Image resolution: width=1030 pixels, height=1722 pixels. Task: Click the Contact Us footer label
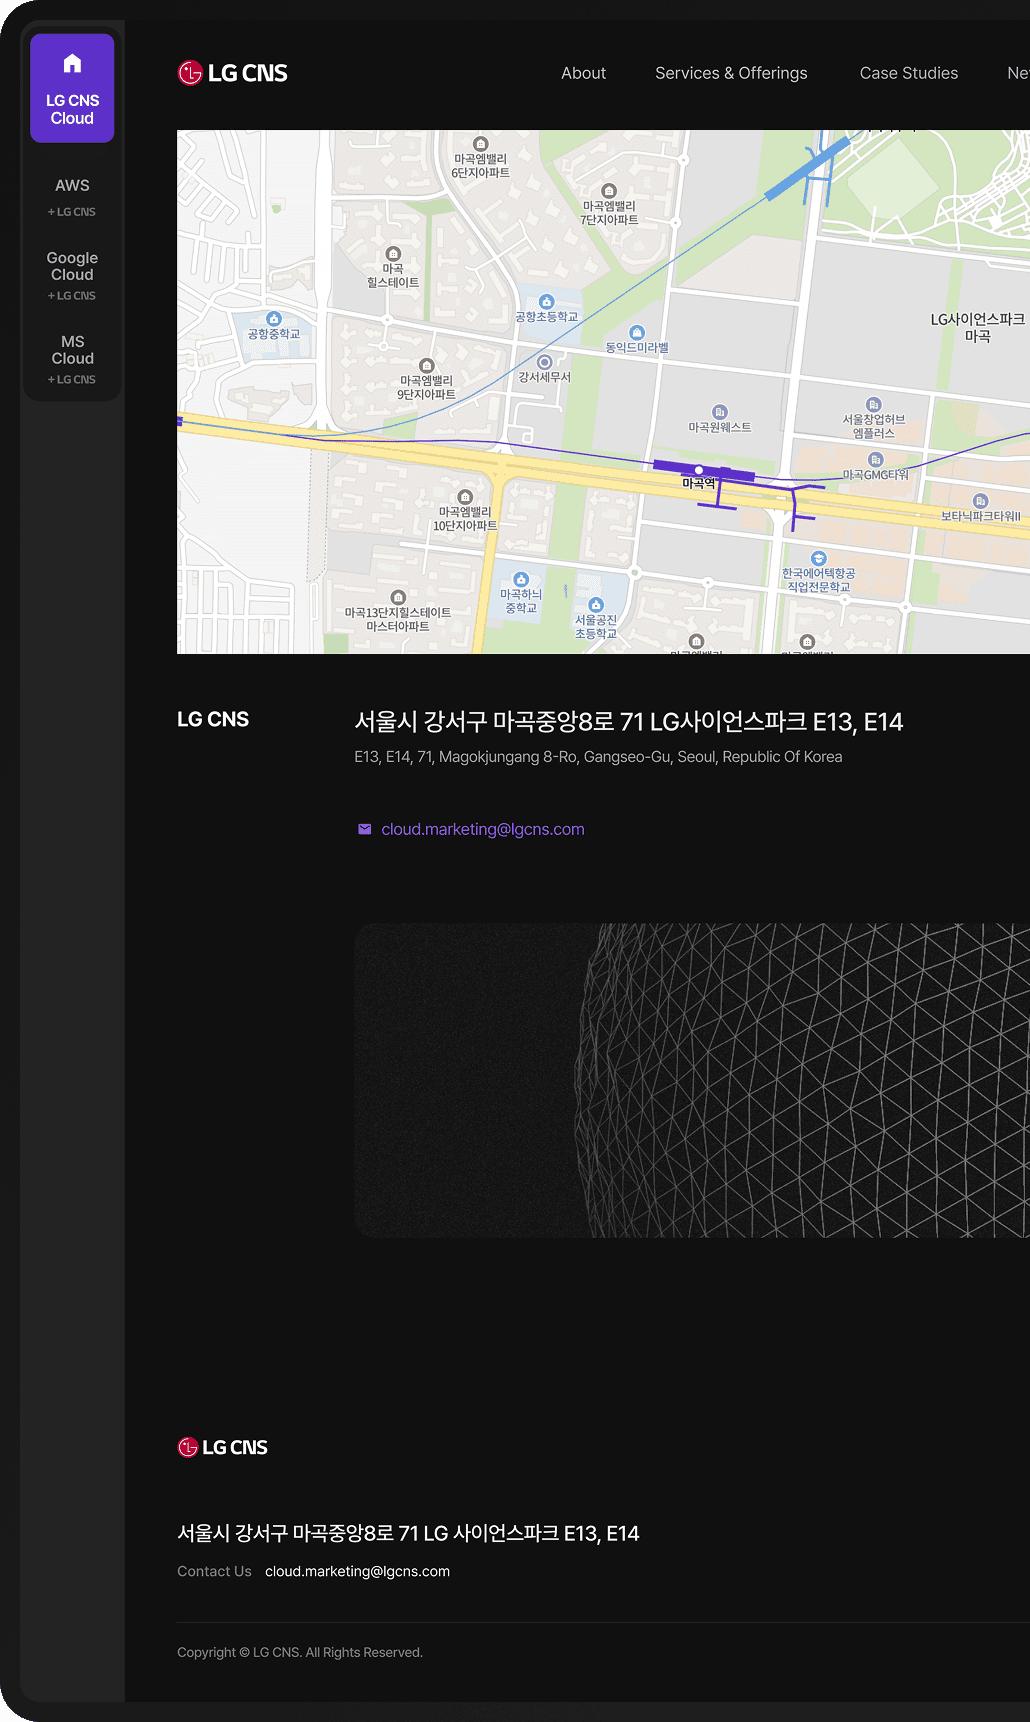pyautogui.click(x=214, y=1571)
